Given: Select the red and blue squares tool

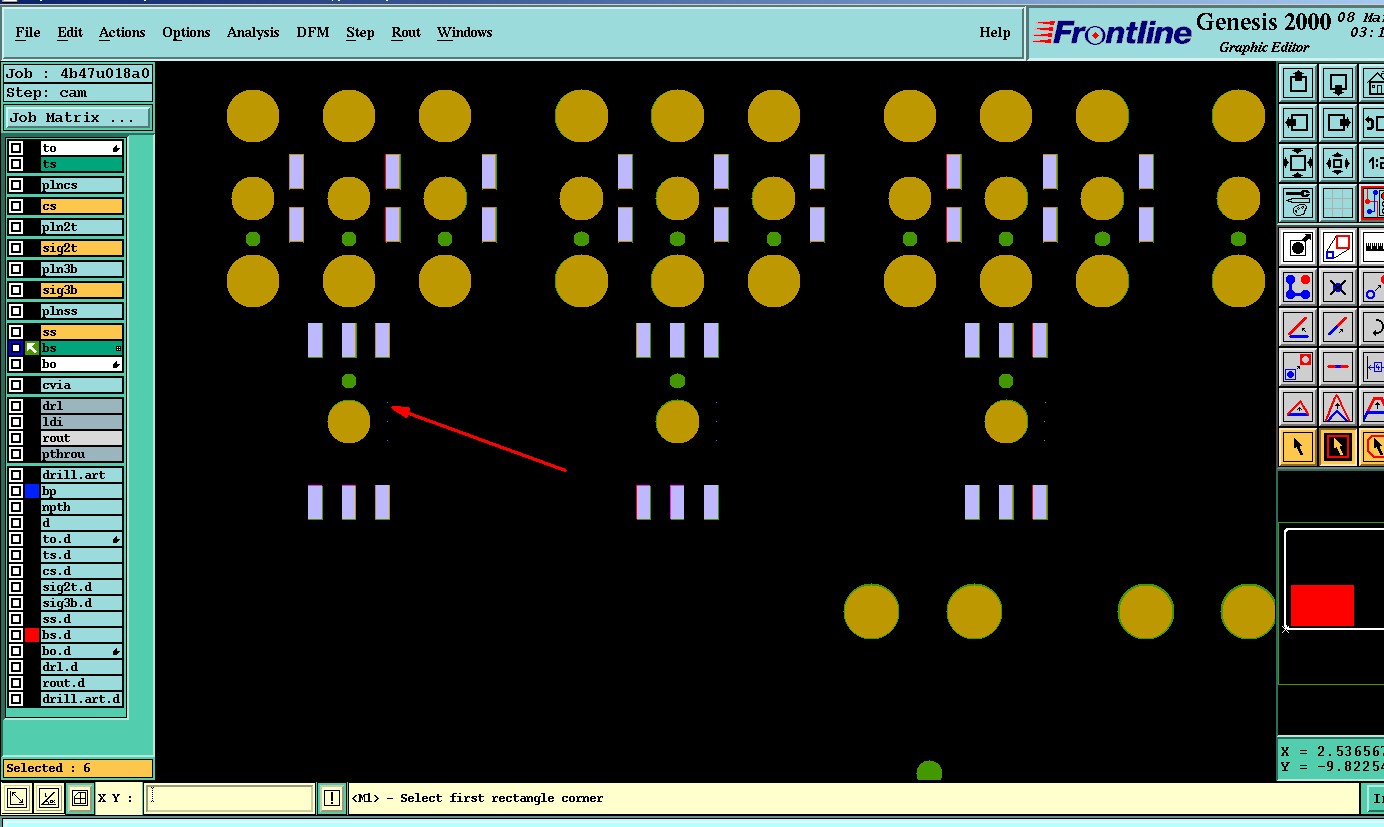Looking at the screenshot, I should 1338,246.
